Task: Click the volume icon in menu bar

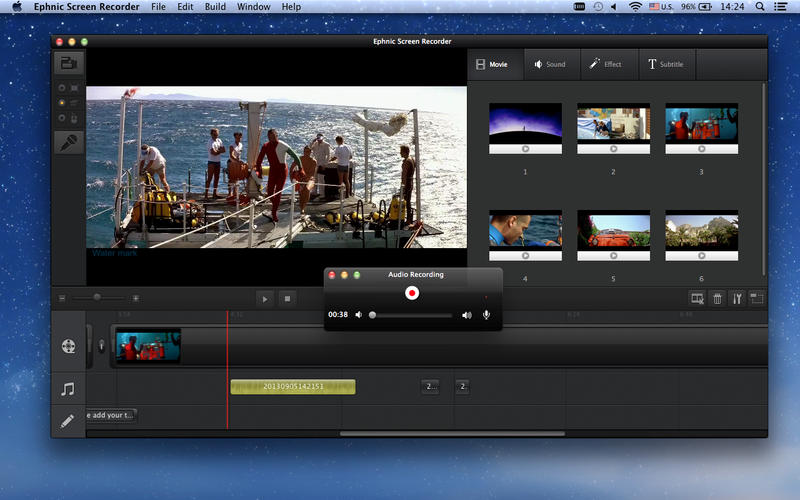Action: pyautogui.click(x=614, y=7)
